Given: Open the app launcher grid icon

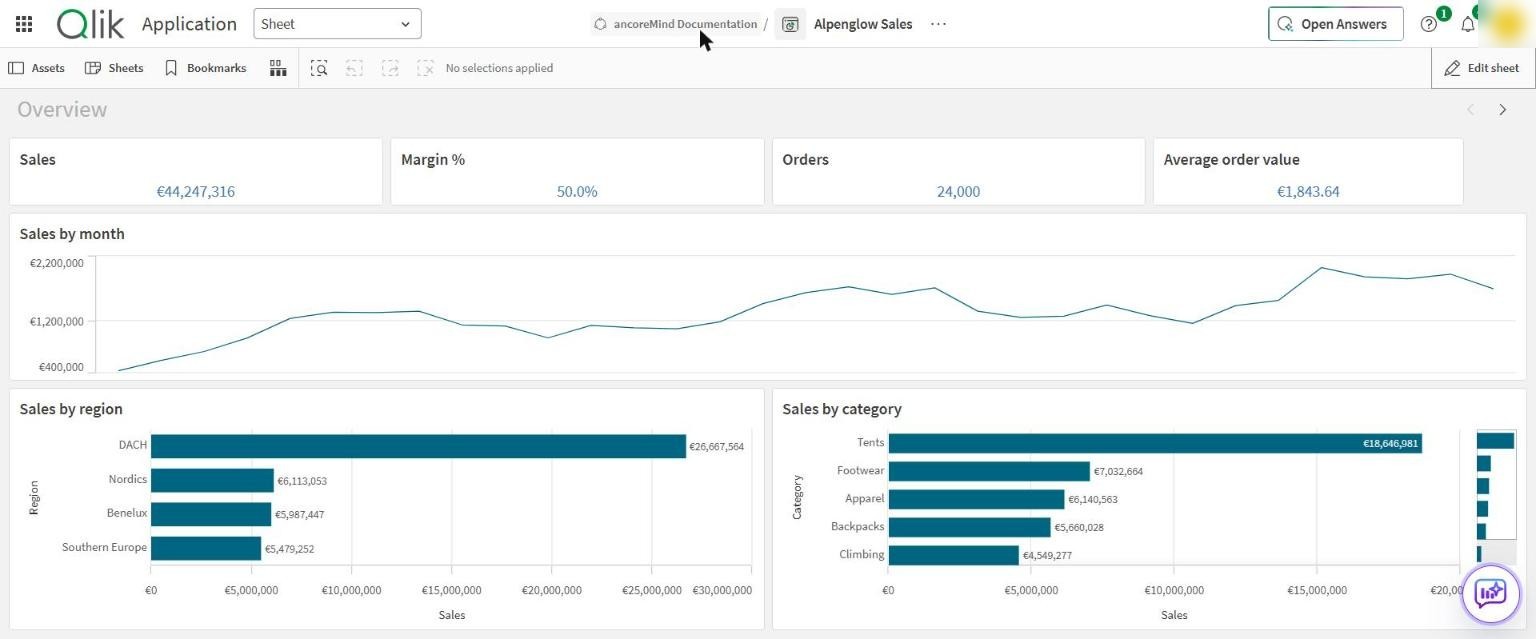Looking at the screenshot, I should tap(24, 24).
